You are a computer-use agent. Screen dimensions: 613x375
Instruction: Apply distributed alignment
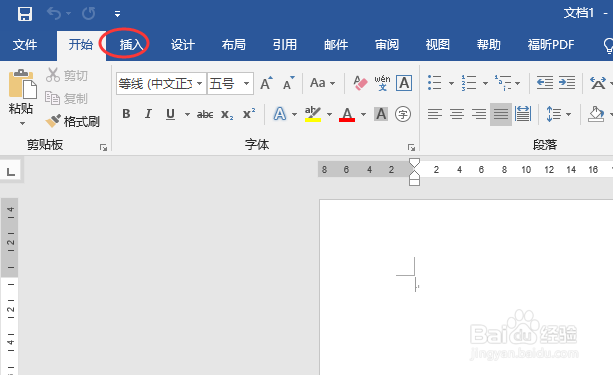click(x=523, y=114)
